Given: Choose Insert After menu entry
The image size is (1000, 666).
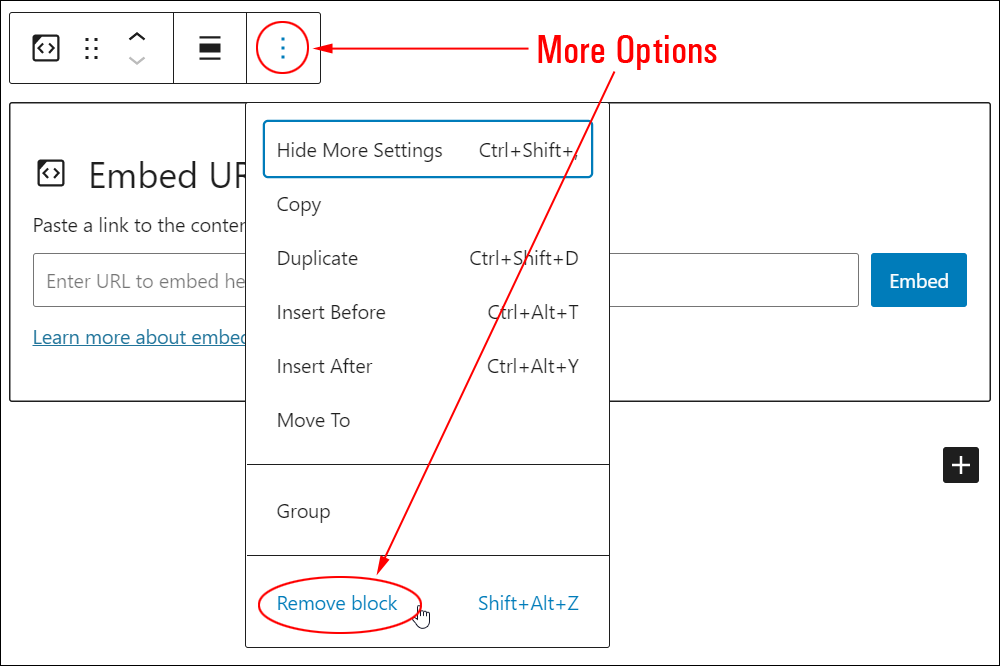Looking at the screenshot, I should point(427,367).
